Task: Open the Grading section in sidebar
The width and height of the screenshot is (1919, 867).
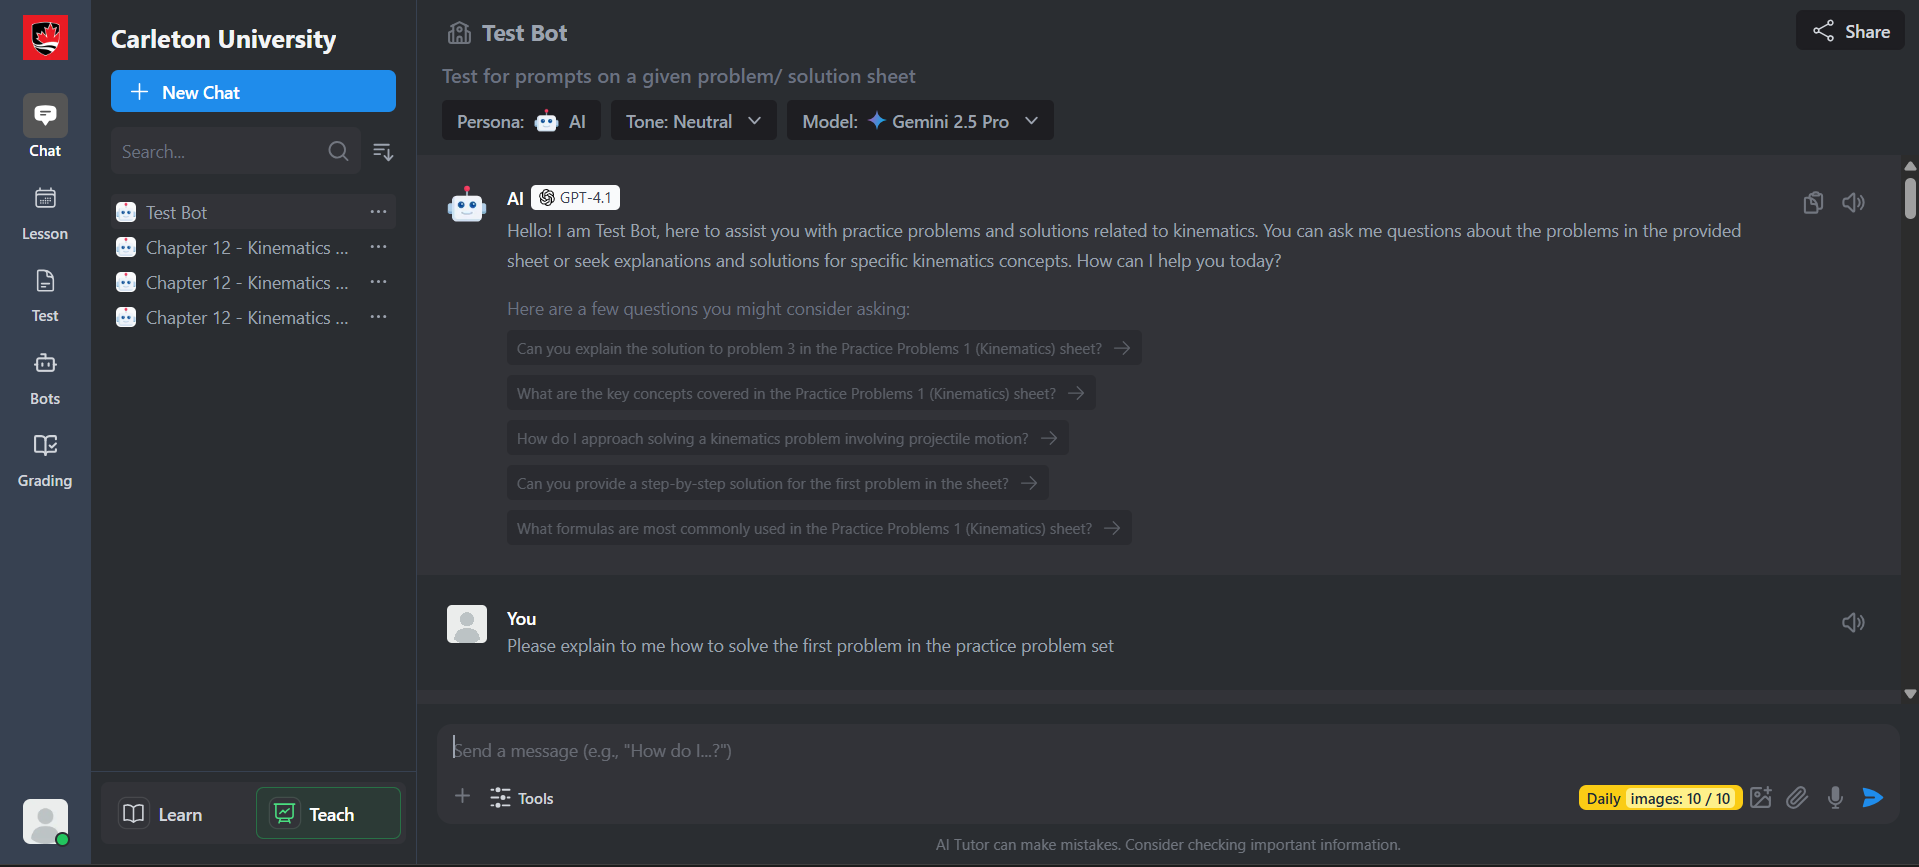Action: [x=45, y=460]
